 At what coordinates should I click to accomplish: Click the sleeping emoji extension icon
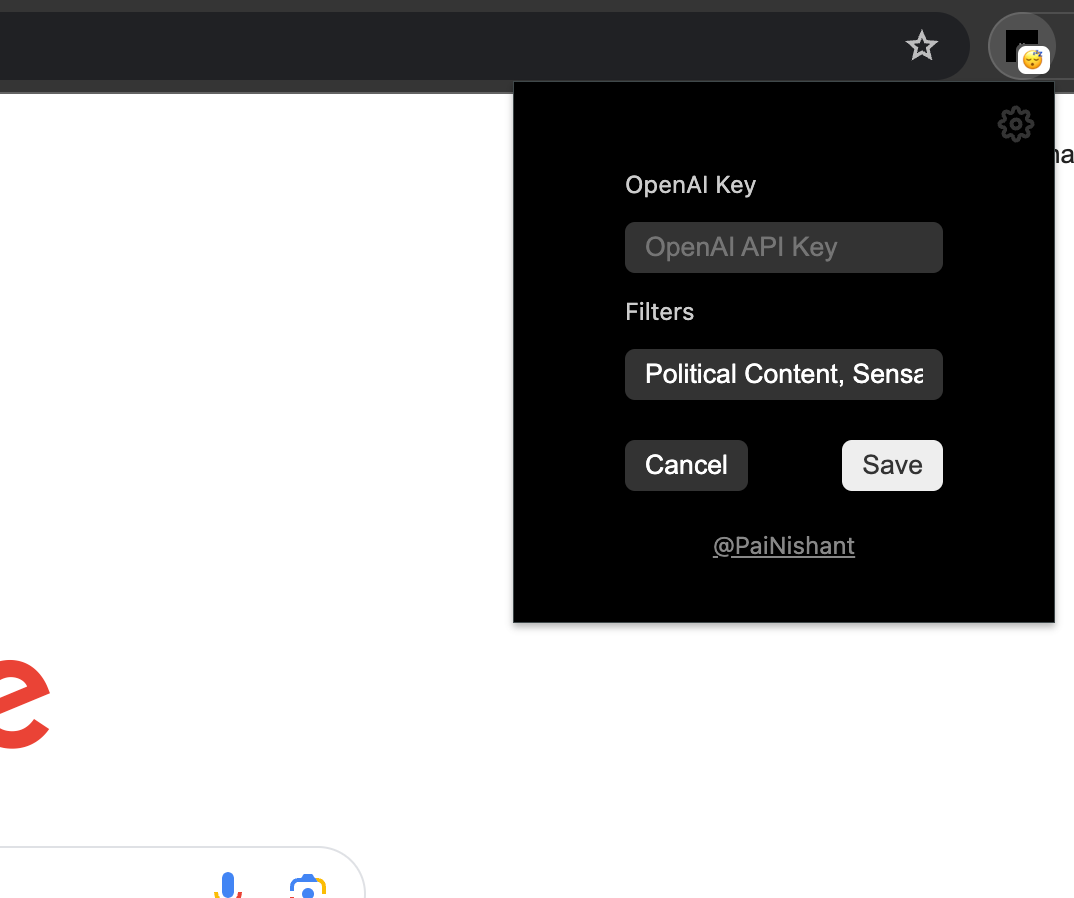pos(1022,47)
